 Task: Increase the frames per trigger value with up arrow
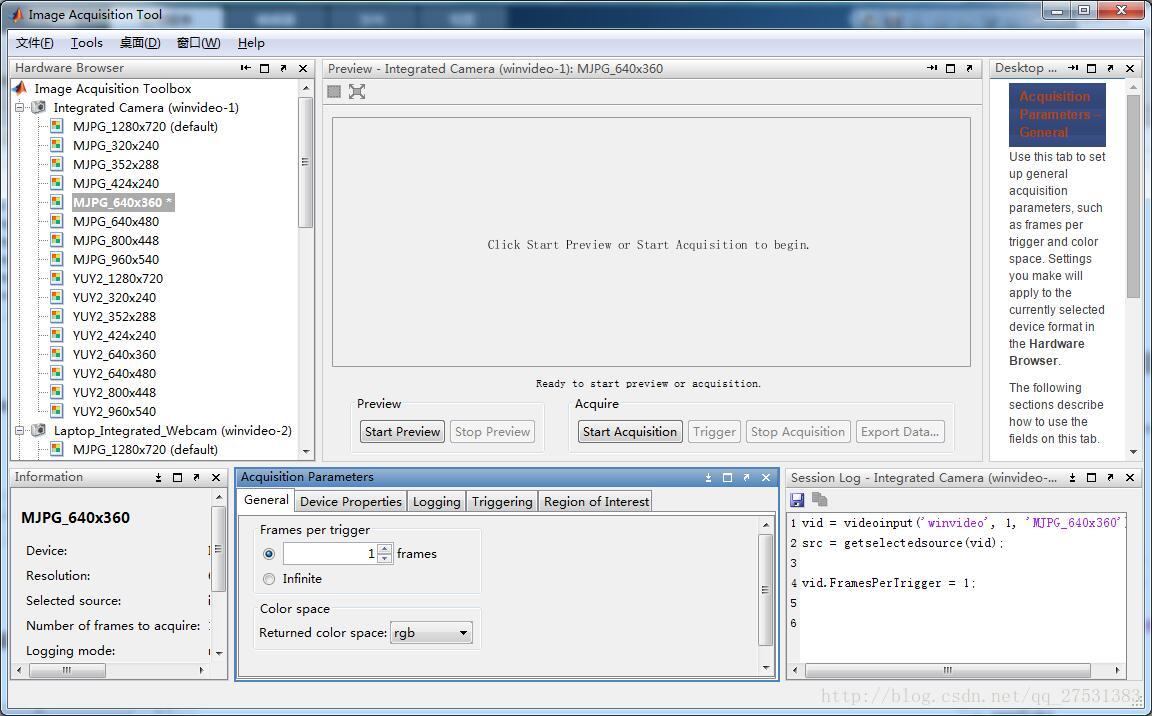[x=385, y=549]
